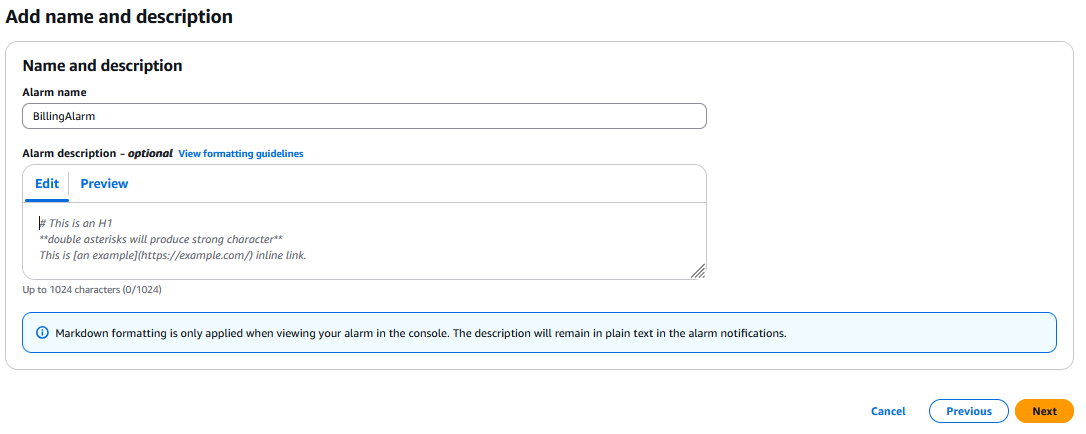Click the inline link example placeholder line
Screen dimensions: 1086x434
[173, 255]
